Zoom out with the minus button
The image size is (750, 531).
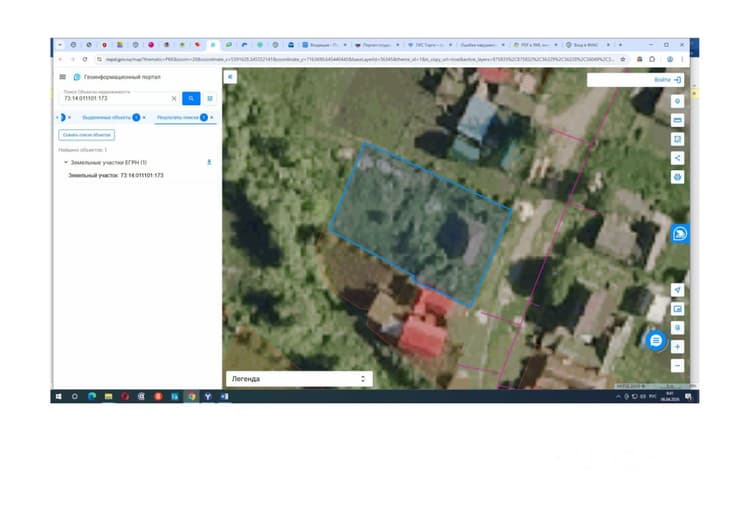pos(677,366)
